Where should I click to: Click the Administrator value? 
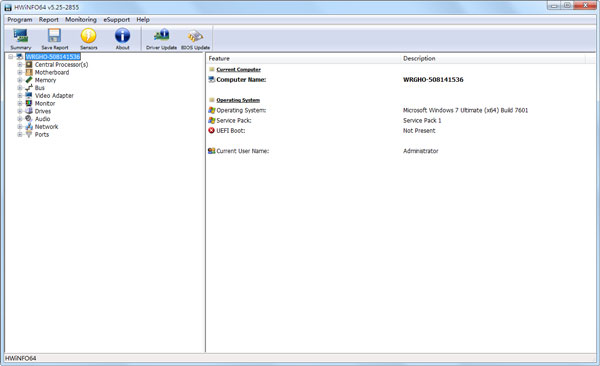click(x=421, y=151)
